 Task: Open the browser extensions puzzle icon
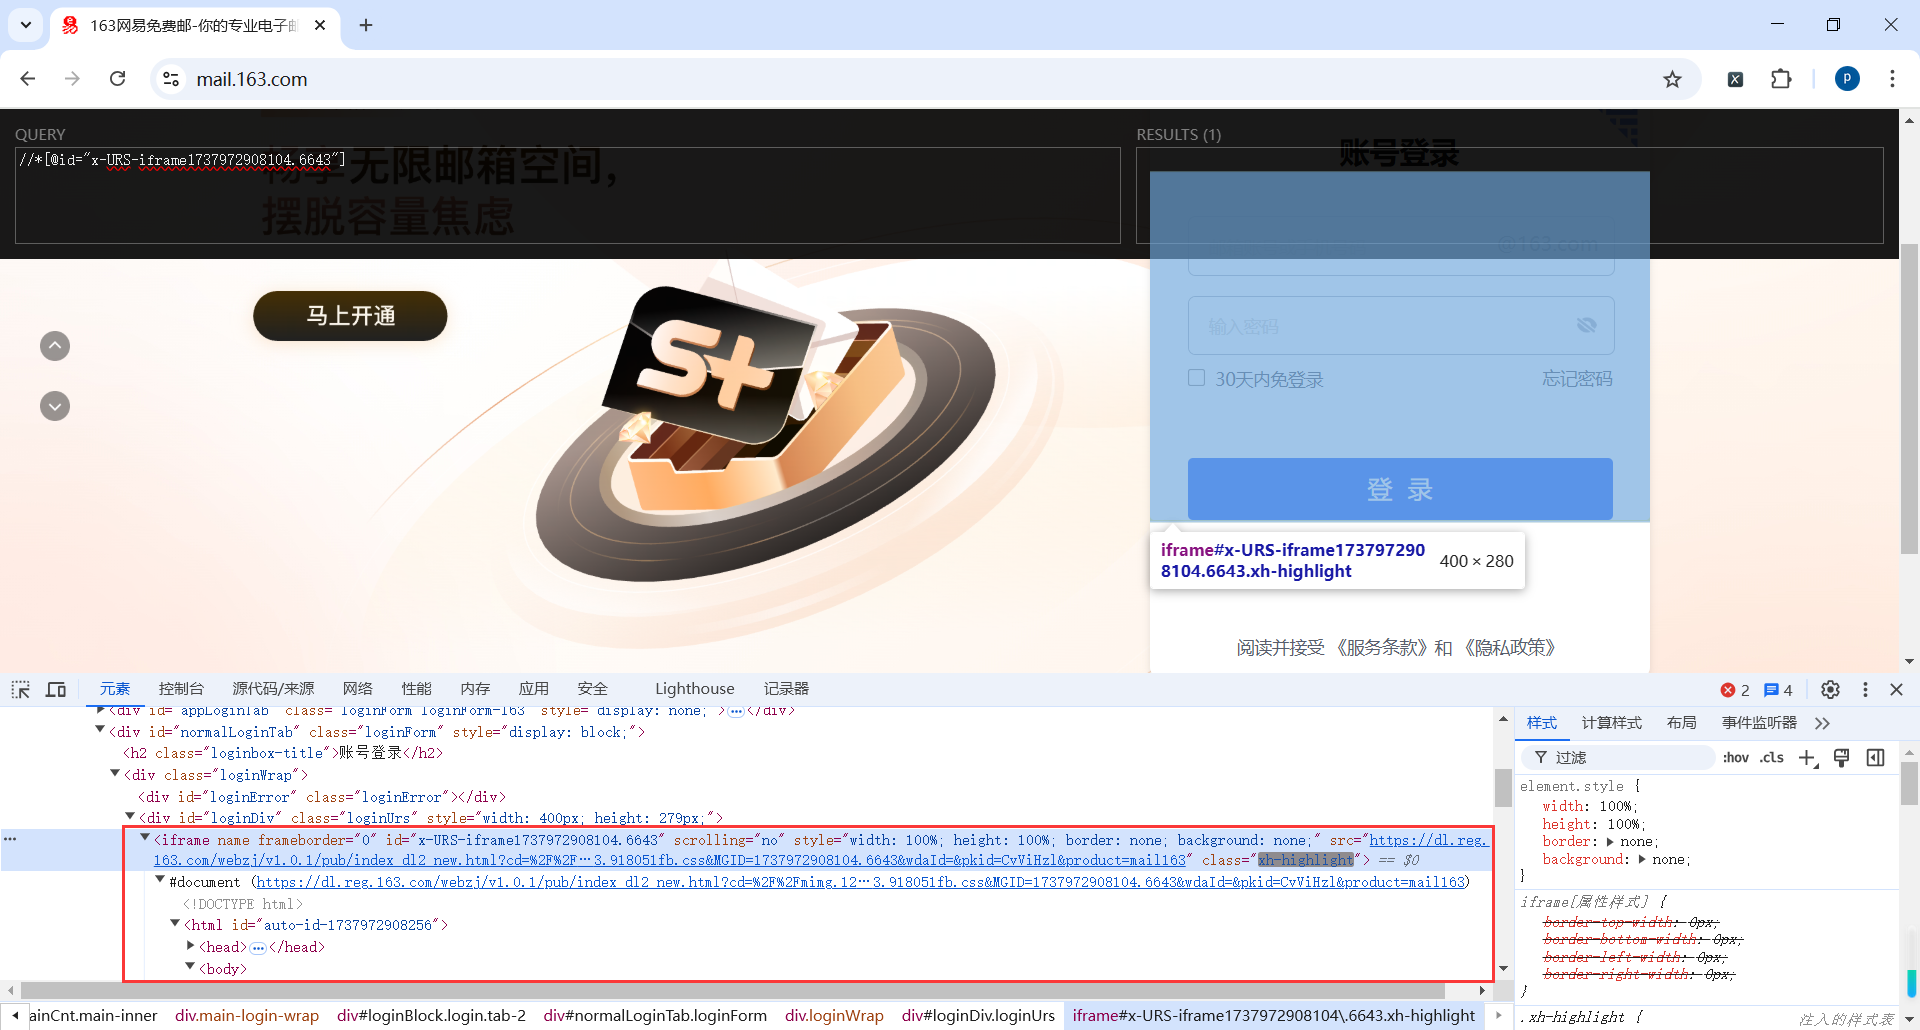[x=1783, y=79]
